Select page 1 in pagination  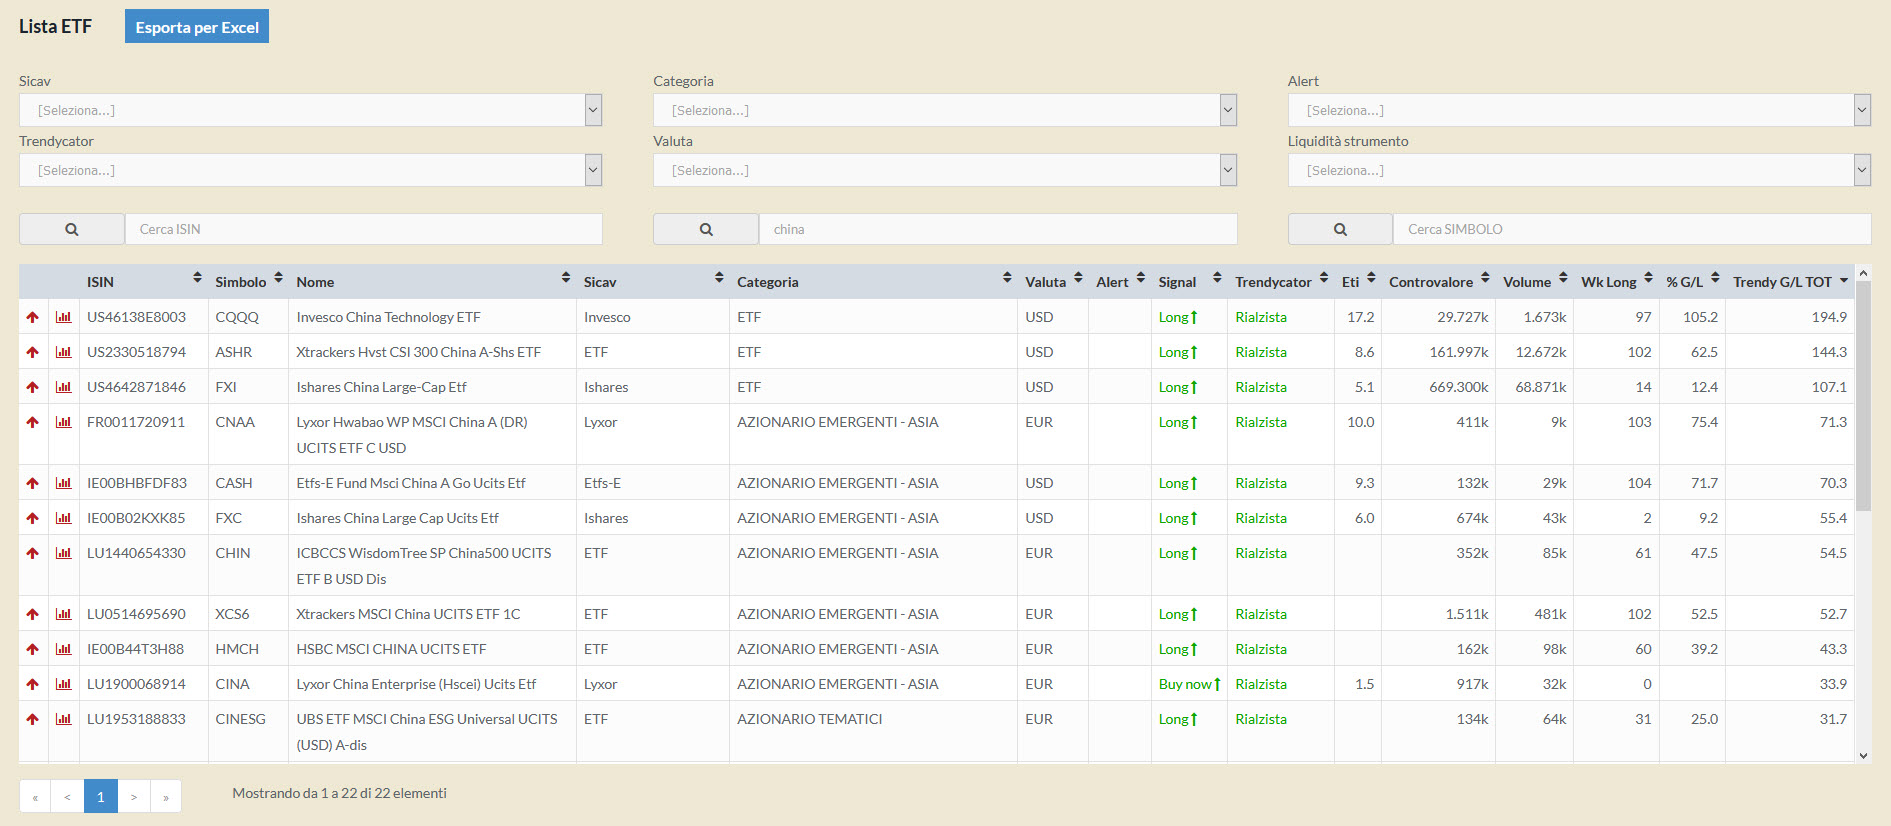pyautogui.click(x=100, y=796)
